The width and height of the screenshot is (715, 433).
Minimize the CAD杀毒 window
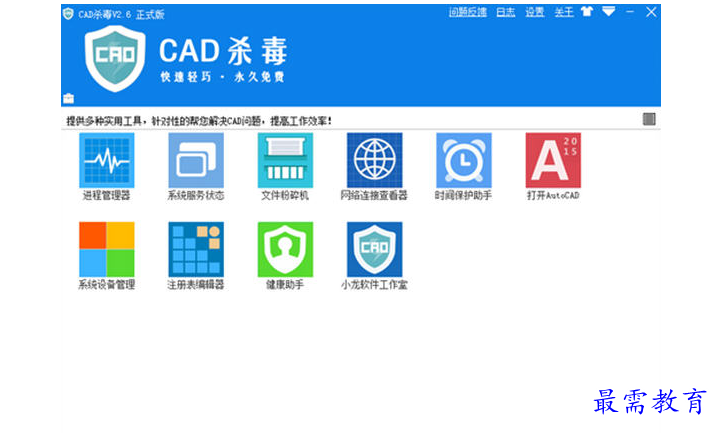pyautogui.click(x=630, y=12)
